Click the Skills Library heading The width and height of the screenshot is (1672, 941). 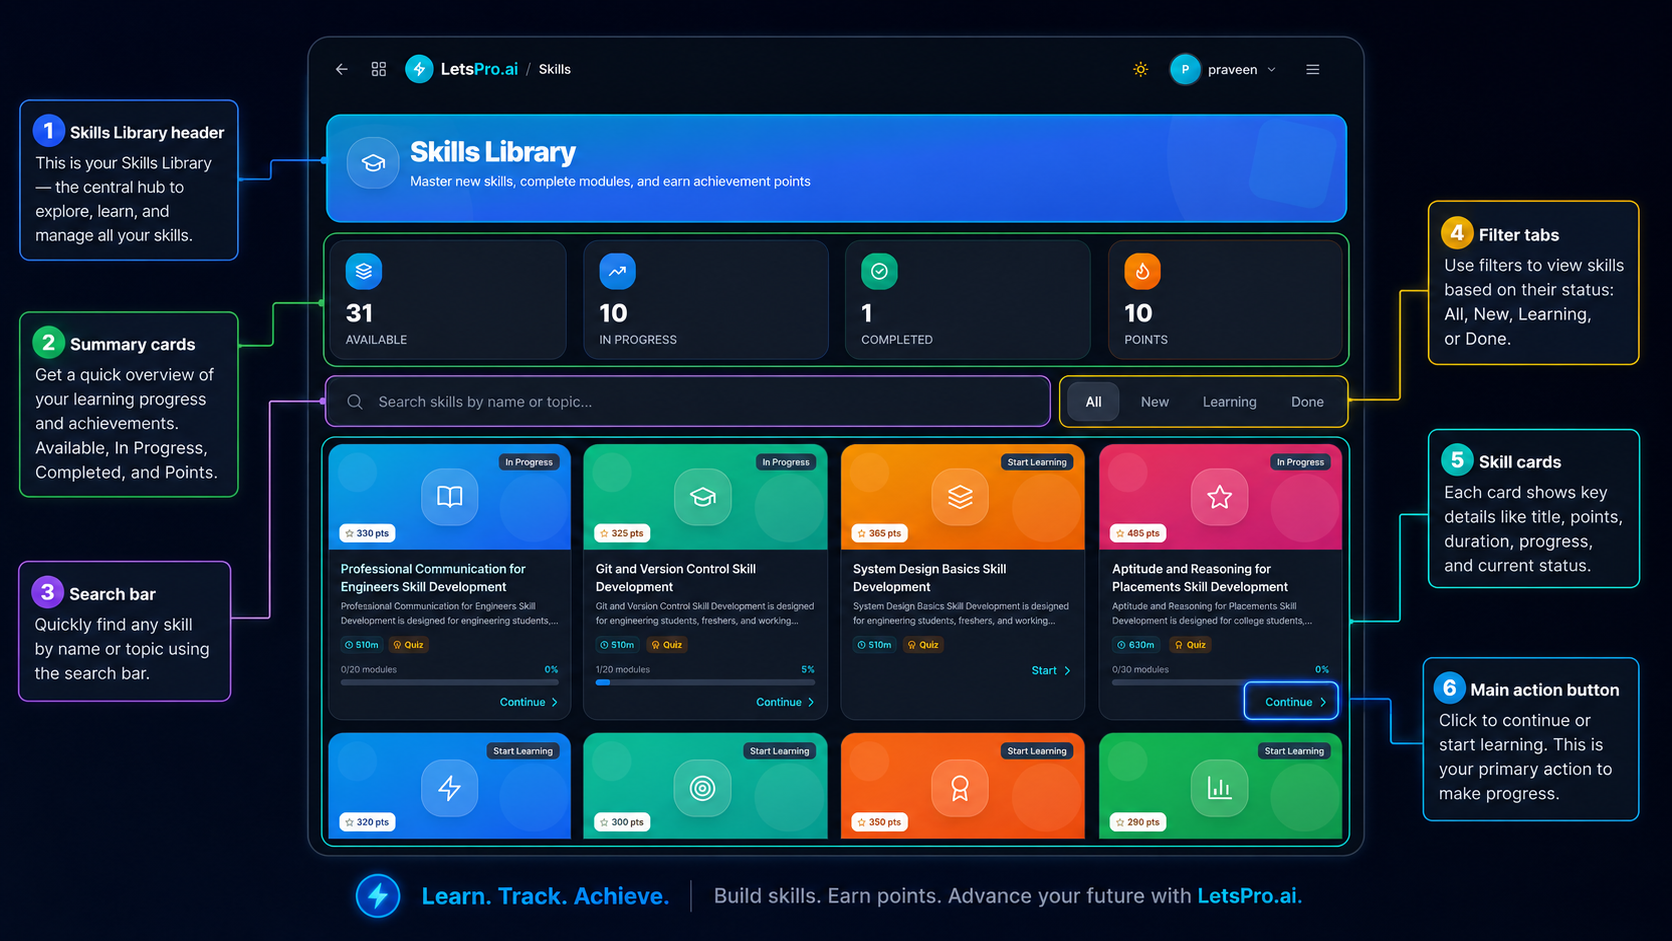(x=493, y=152)
